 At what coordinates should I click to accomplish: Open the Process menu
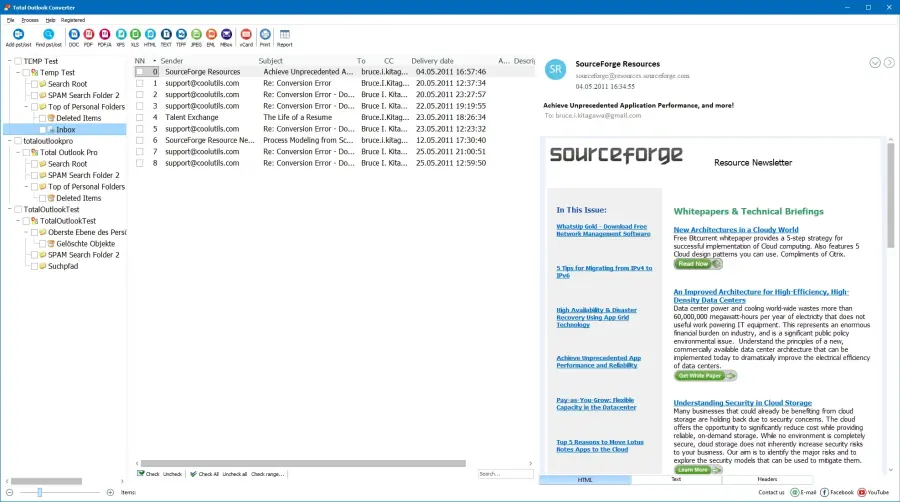click(30, 20)
